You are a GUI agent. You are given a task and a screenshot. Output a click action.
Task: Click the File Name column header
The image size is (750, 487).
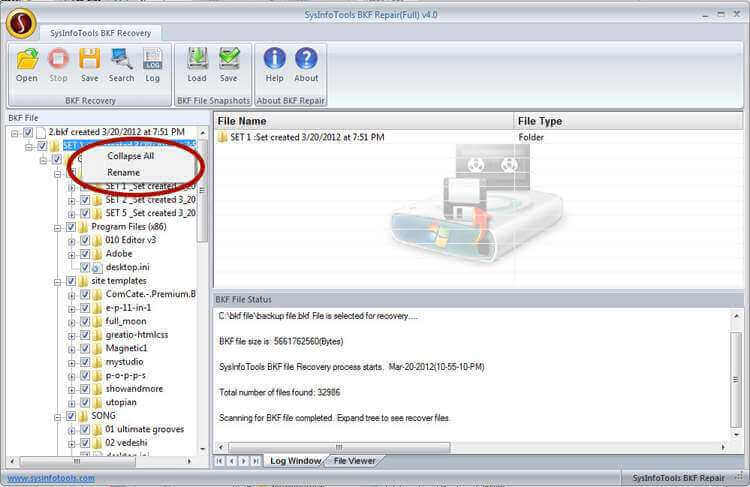pyautogui.click(x=246, y=121)
